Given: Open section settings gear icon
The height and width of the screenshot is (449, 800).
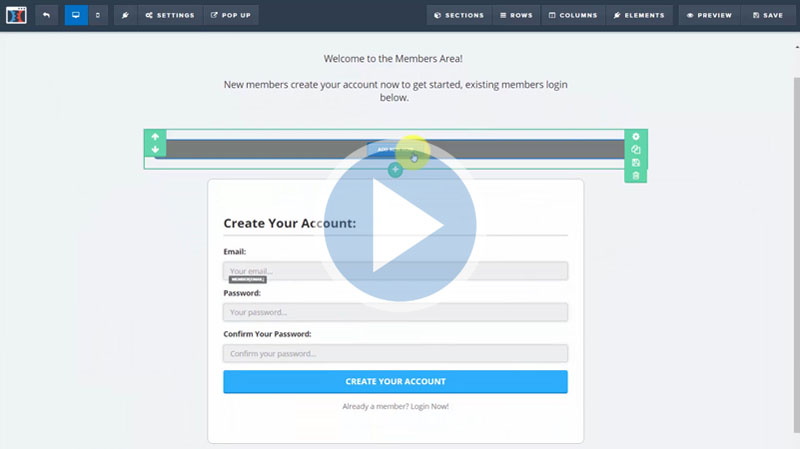Looking at the screenshot, I should (636, 136).
